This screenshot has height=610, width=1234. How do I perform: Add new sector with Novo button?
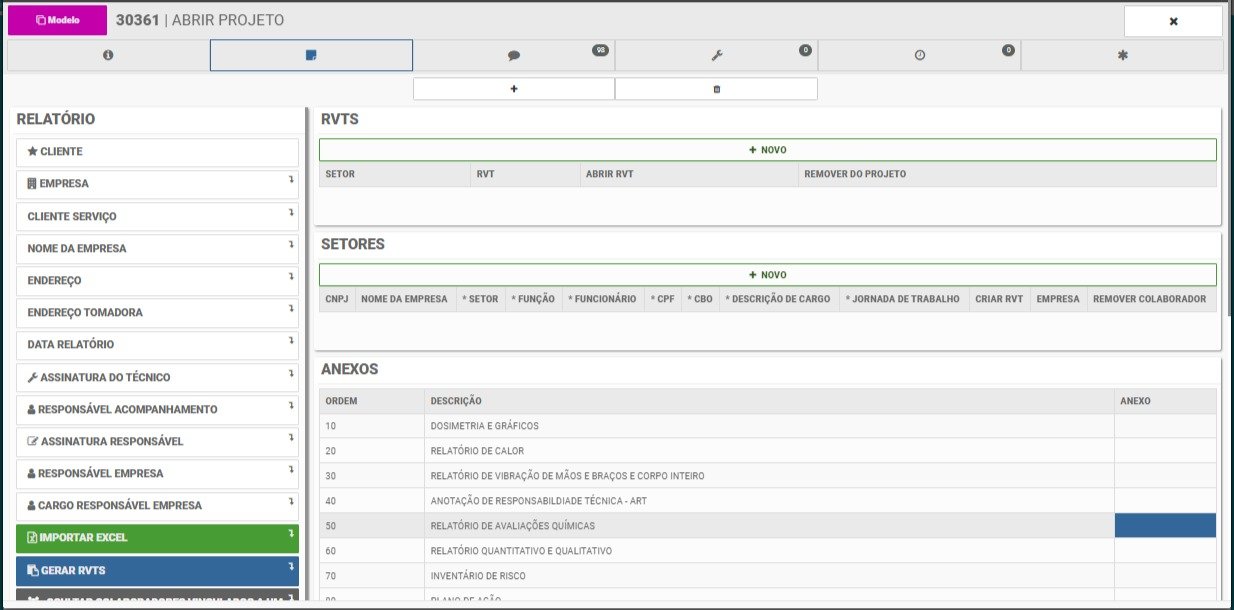767,275
